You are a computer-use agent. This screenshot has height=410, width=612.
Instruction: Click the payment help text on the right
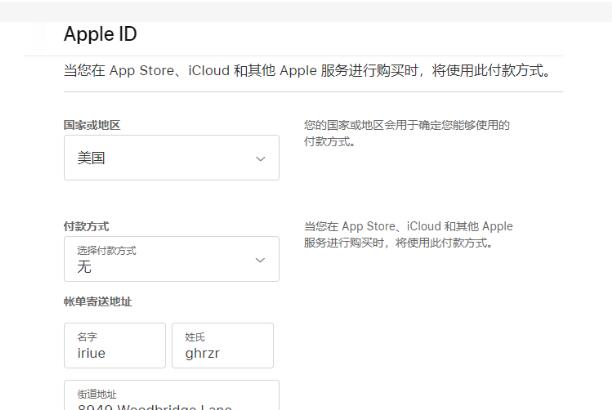408,234
